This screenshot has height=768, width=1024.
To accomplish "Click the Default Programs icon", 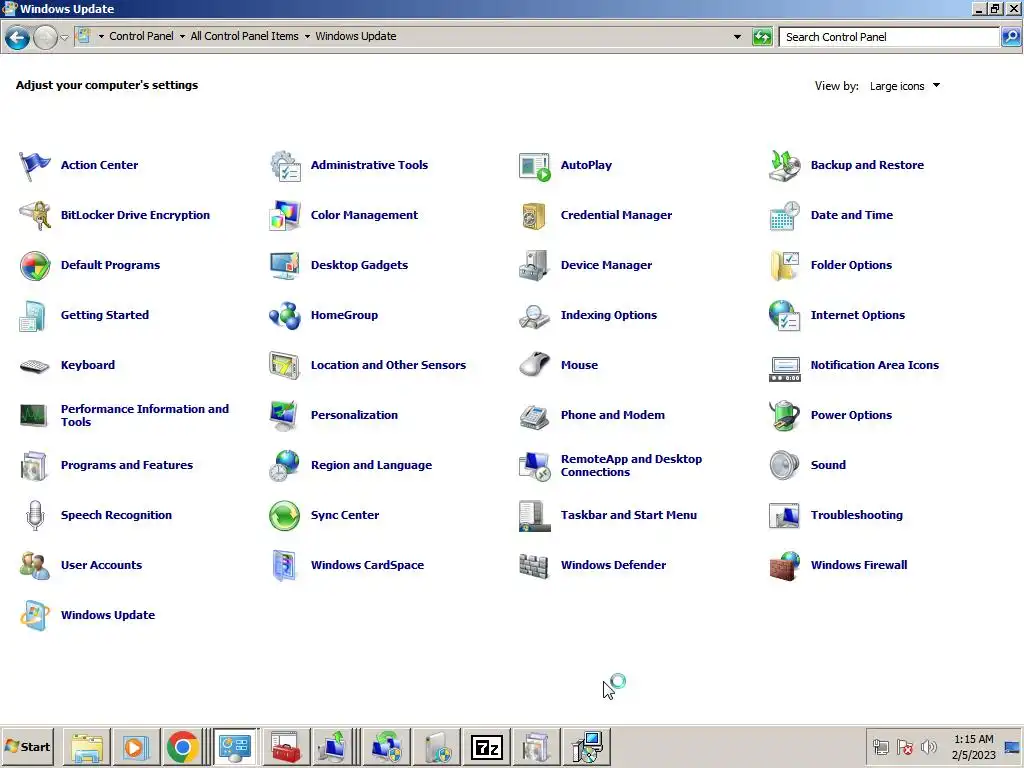I will click(35, 265).
